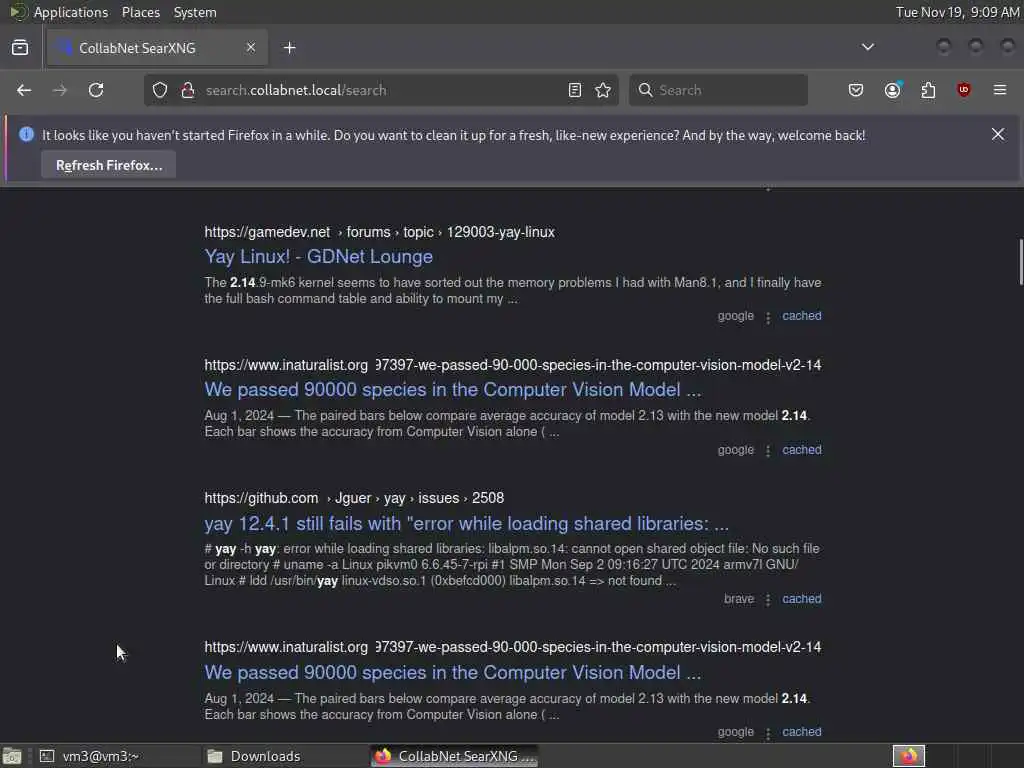Show site security lock information

point(188,90)
